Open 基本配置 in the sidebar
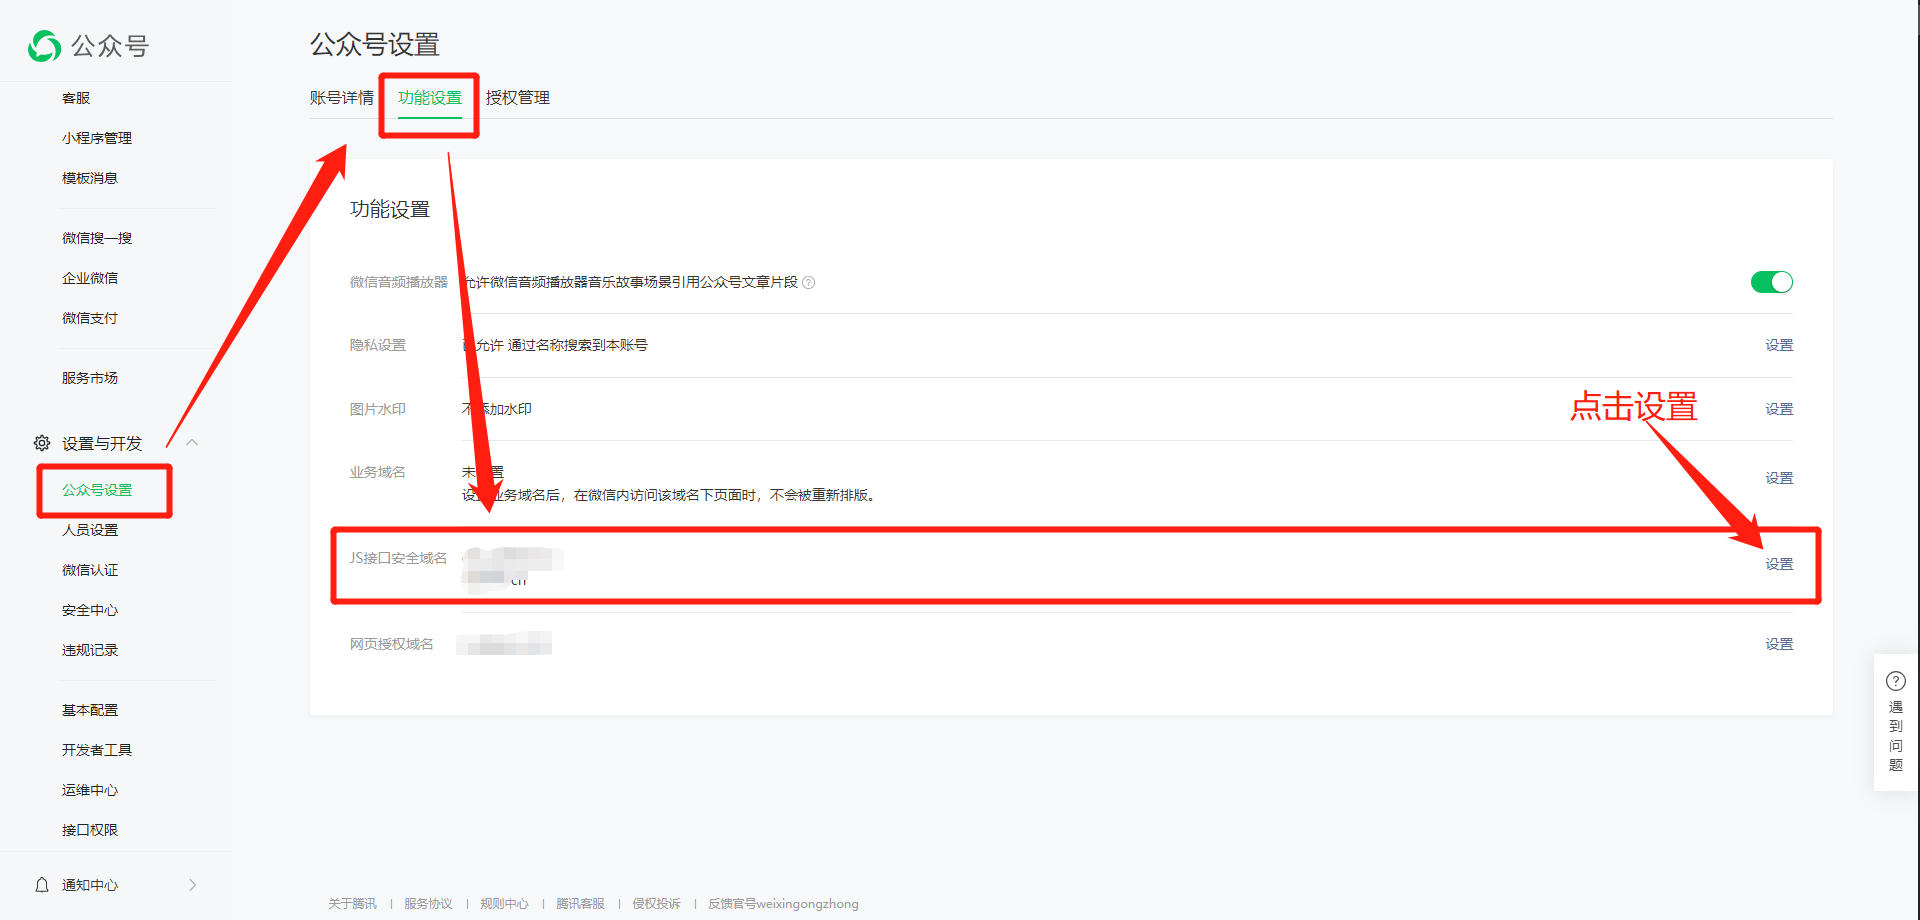The height and width of the screenshot is (920, 1920). pos(90,710)
